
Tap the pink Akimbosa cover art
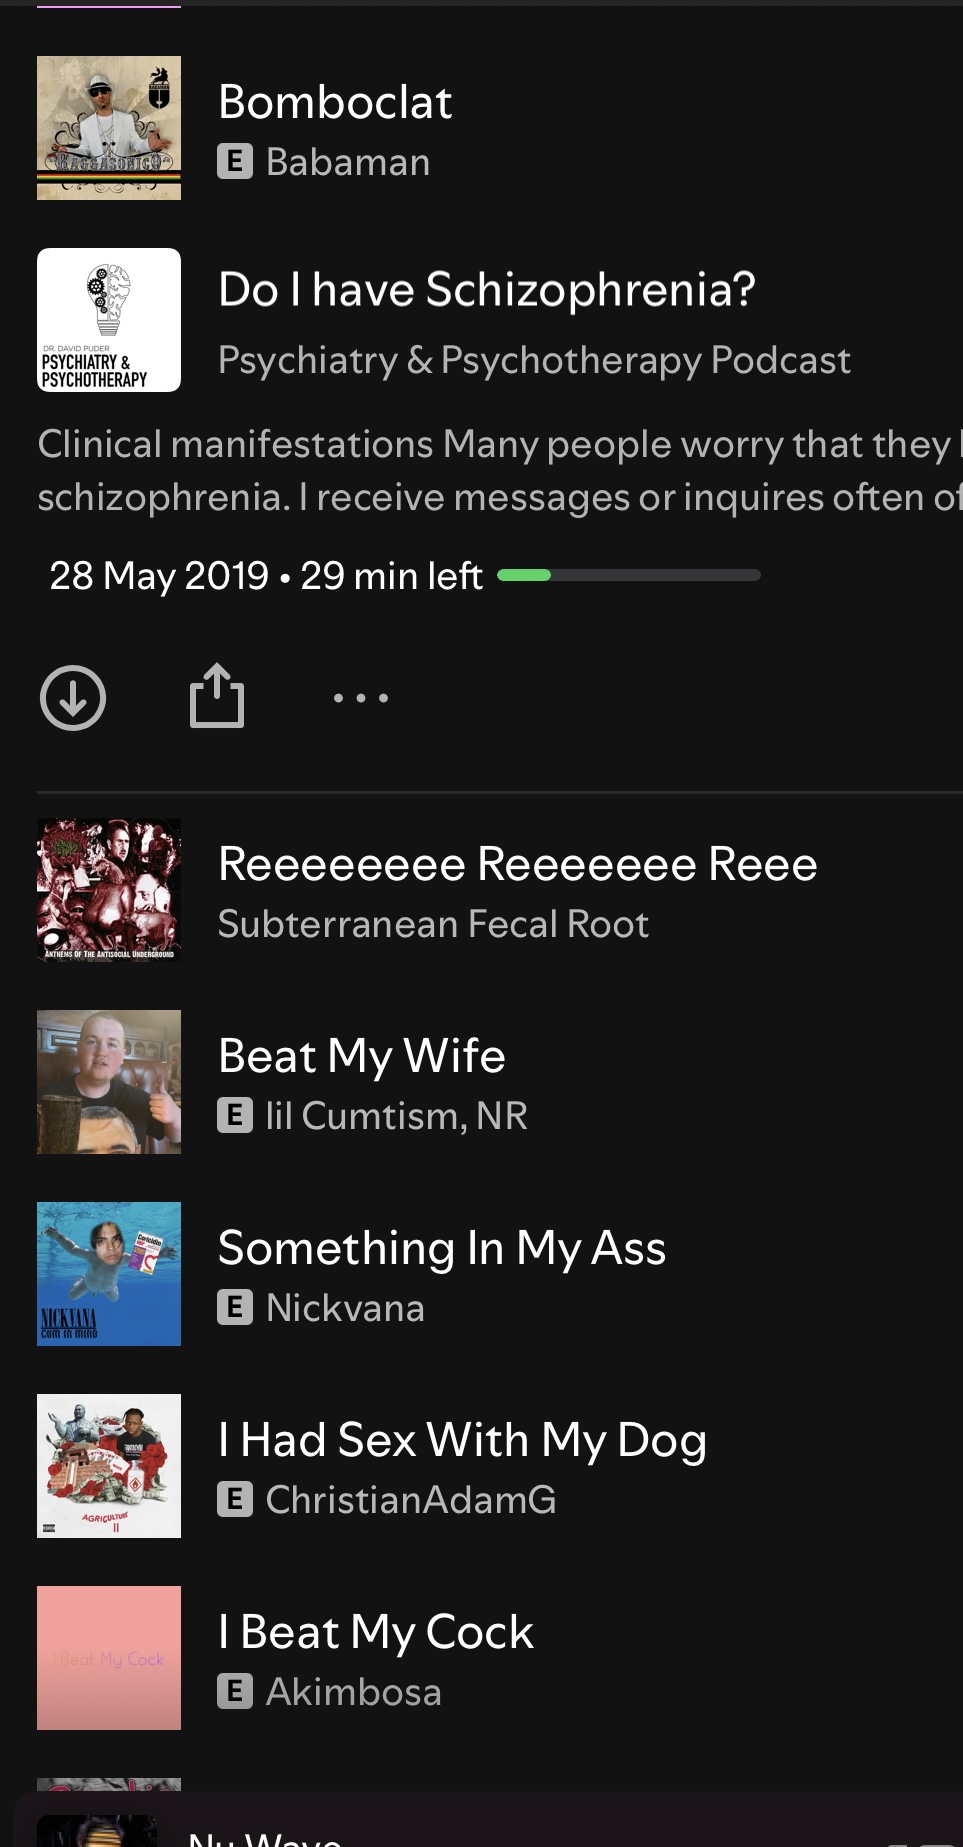[109, 1658]
